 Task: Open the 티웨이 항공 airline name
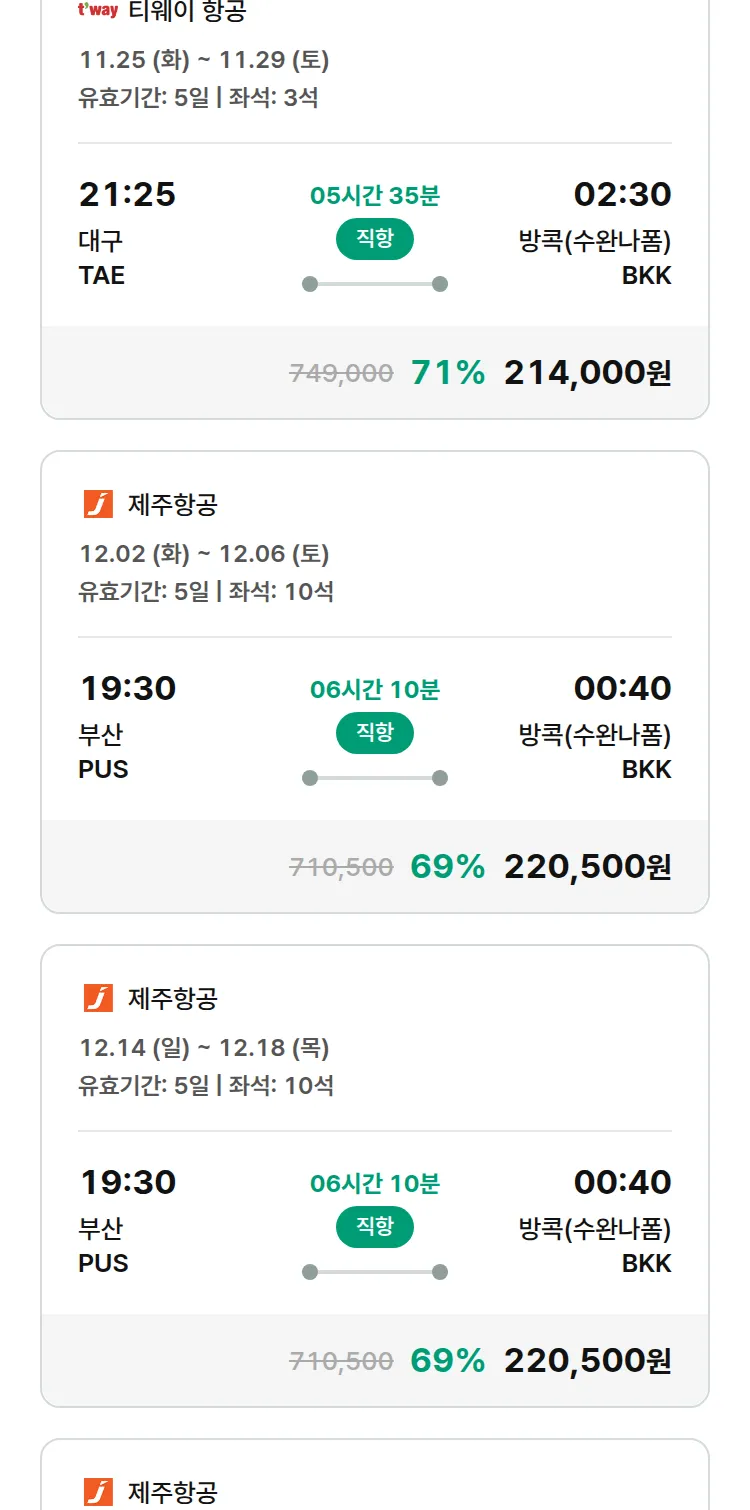click(x=187, y=11)
